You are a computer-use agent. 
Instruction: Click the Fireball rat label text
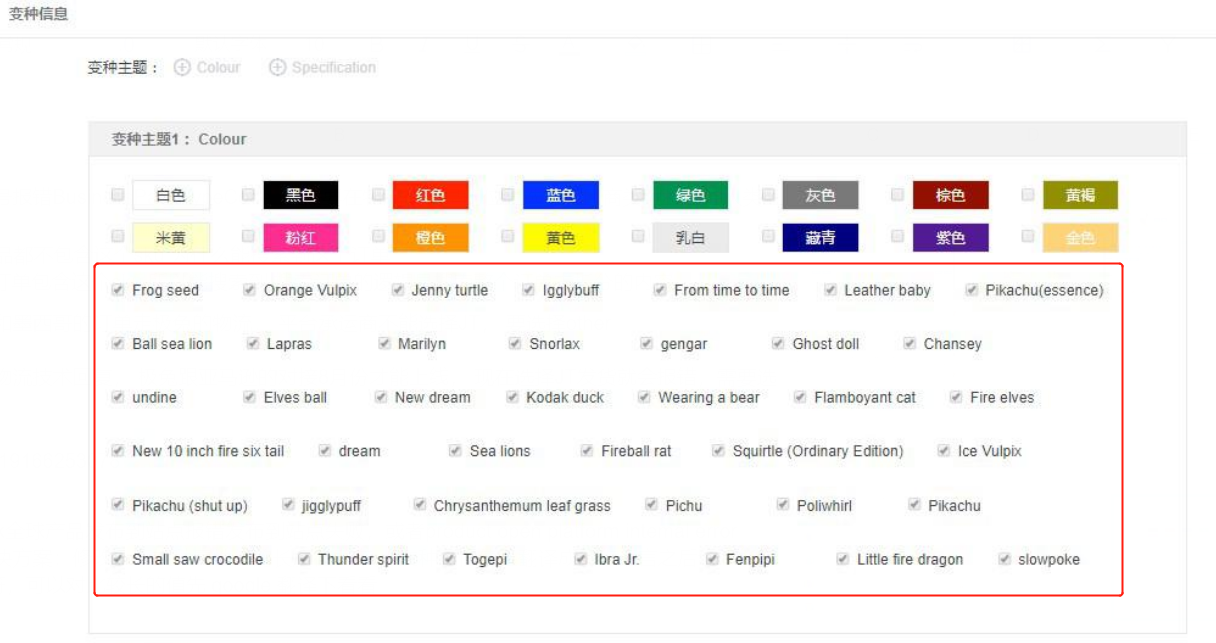(x=636, y=452)
